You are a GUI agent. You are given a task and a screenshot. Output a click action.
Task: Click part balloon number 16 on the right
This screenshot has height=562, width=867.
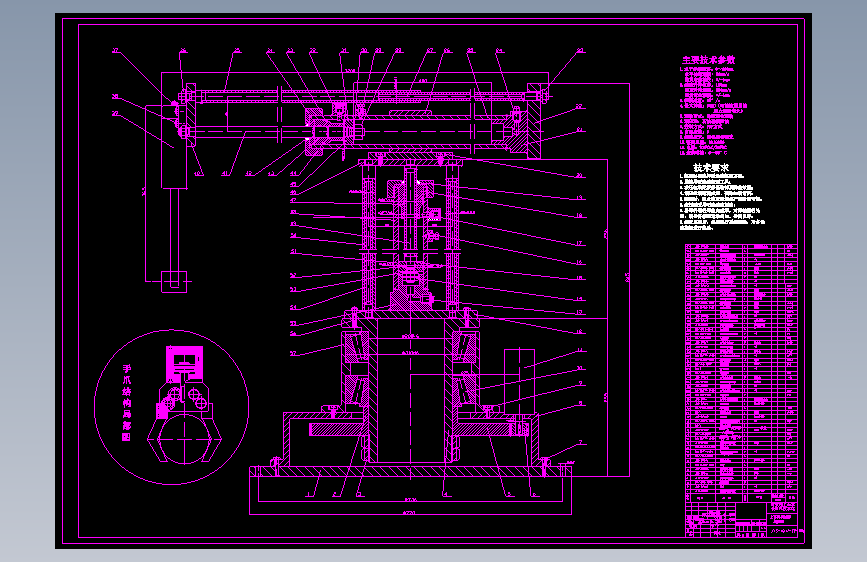pyautogui.click(x=579, y=263)
